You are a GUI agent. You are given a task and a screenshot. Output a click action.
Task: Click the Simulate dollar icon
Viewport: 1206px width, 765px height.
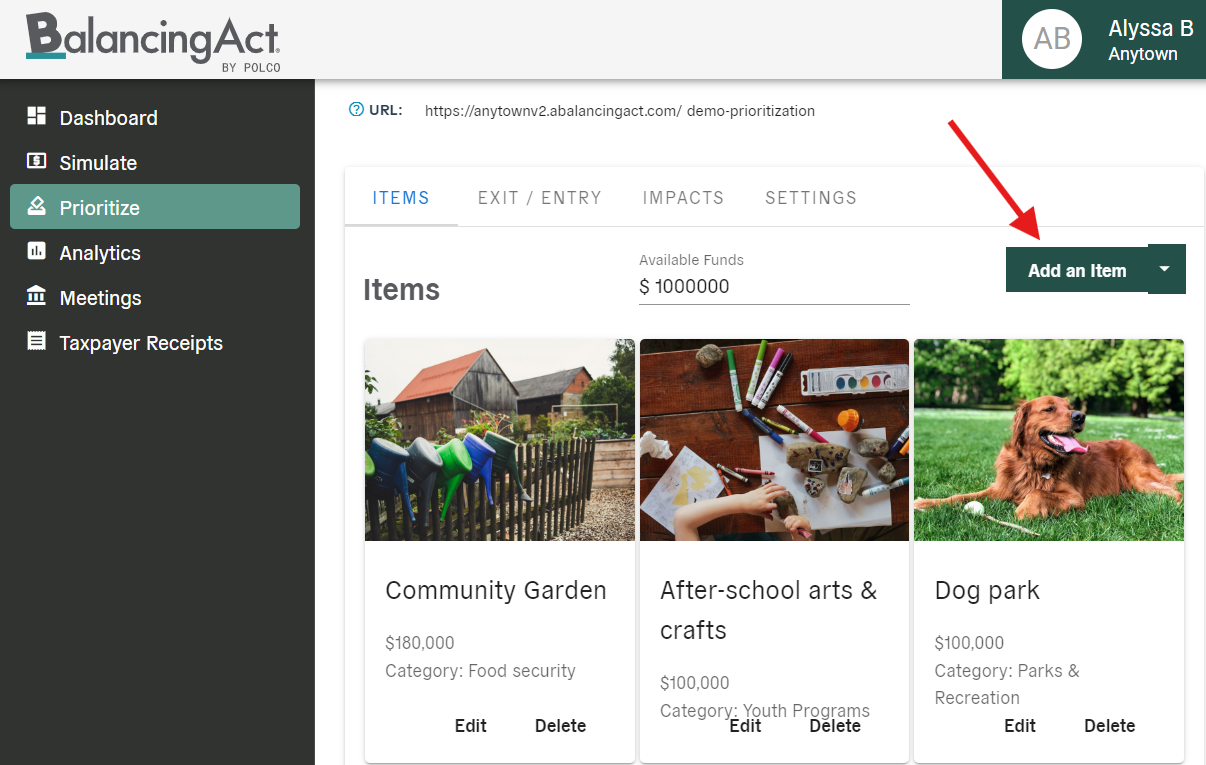pyautogui.click(x=37, y=161)
